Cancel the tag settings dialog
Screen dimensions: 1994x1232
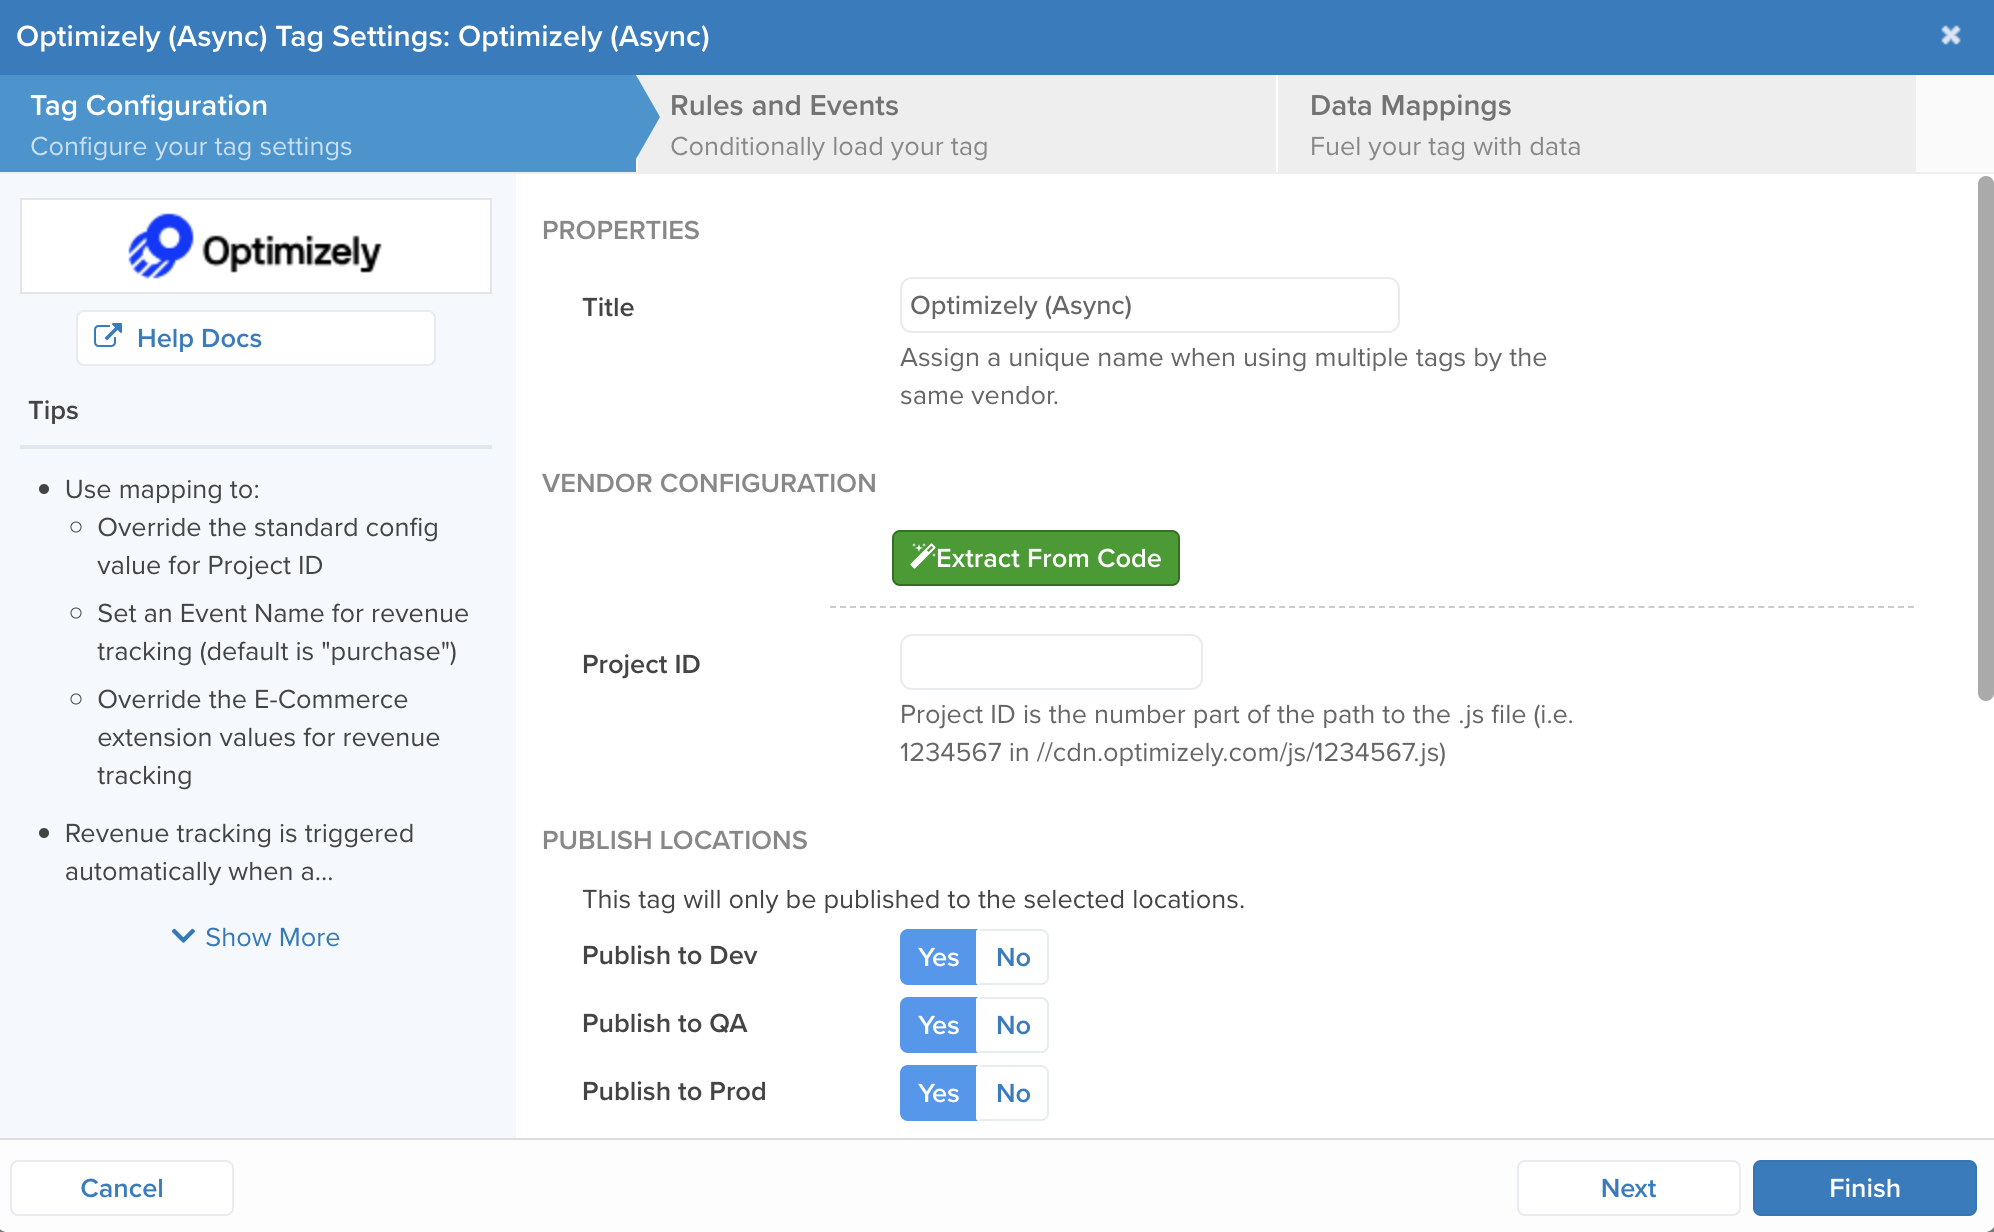click(122, 1188)
